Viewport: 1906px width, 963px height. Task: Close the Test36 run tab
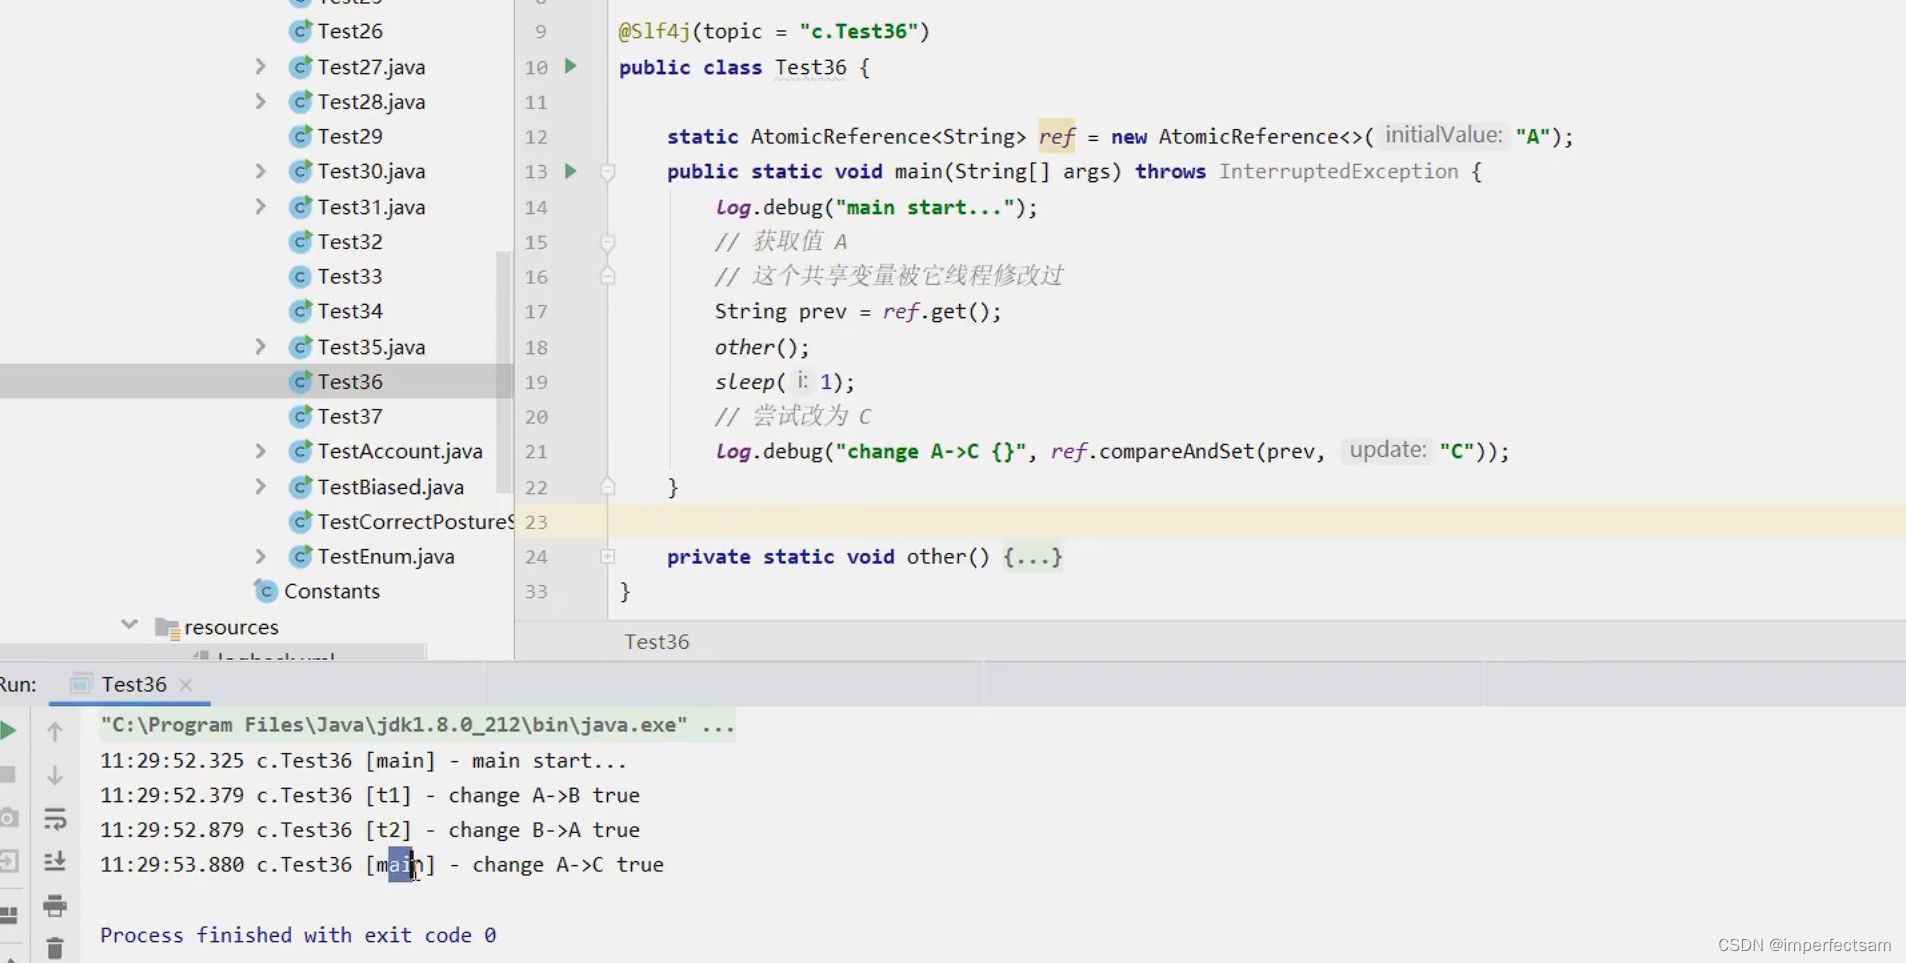click(x=185, y=685)
